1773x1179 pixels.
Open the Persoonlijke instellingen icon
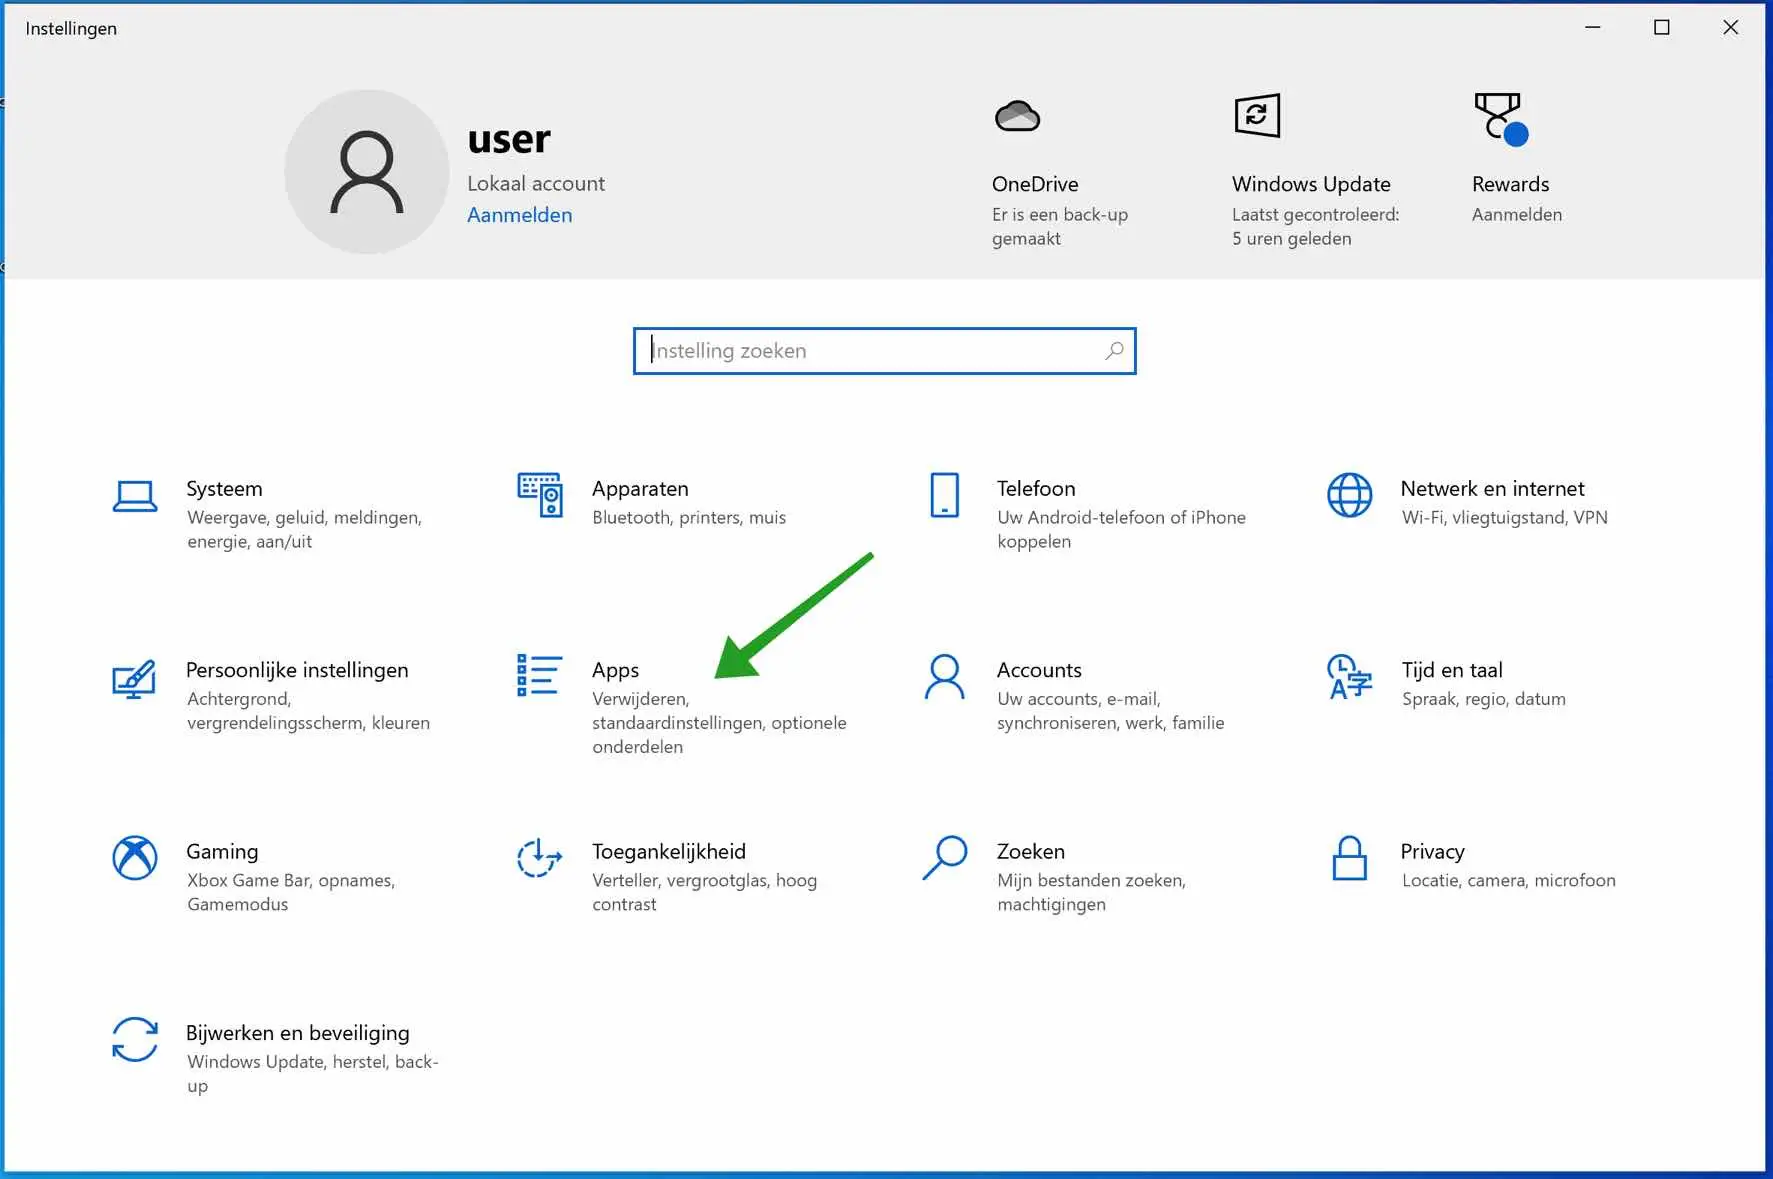(x=134, y=678)
